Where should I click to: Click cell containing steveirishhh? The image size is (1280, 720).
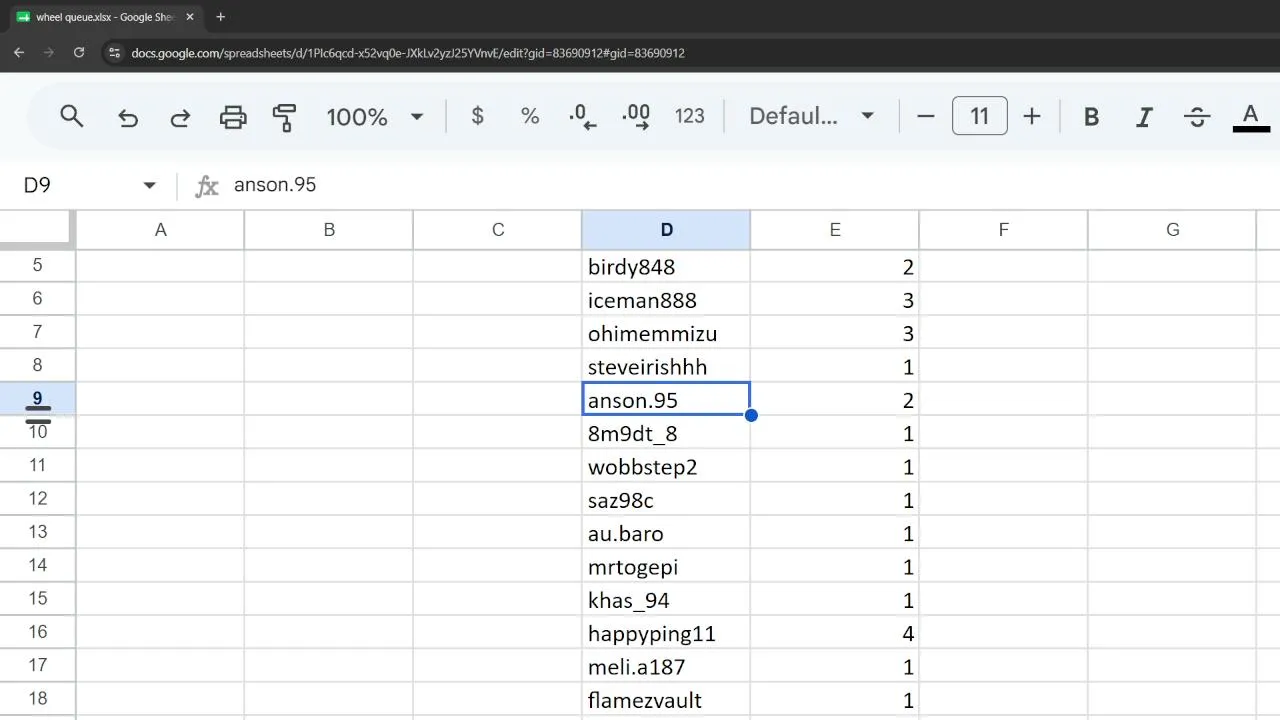[x=666, y=367]
